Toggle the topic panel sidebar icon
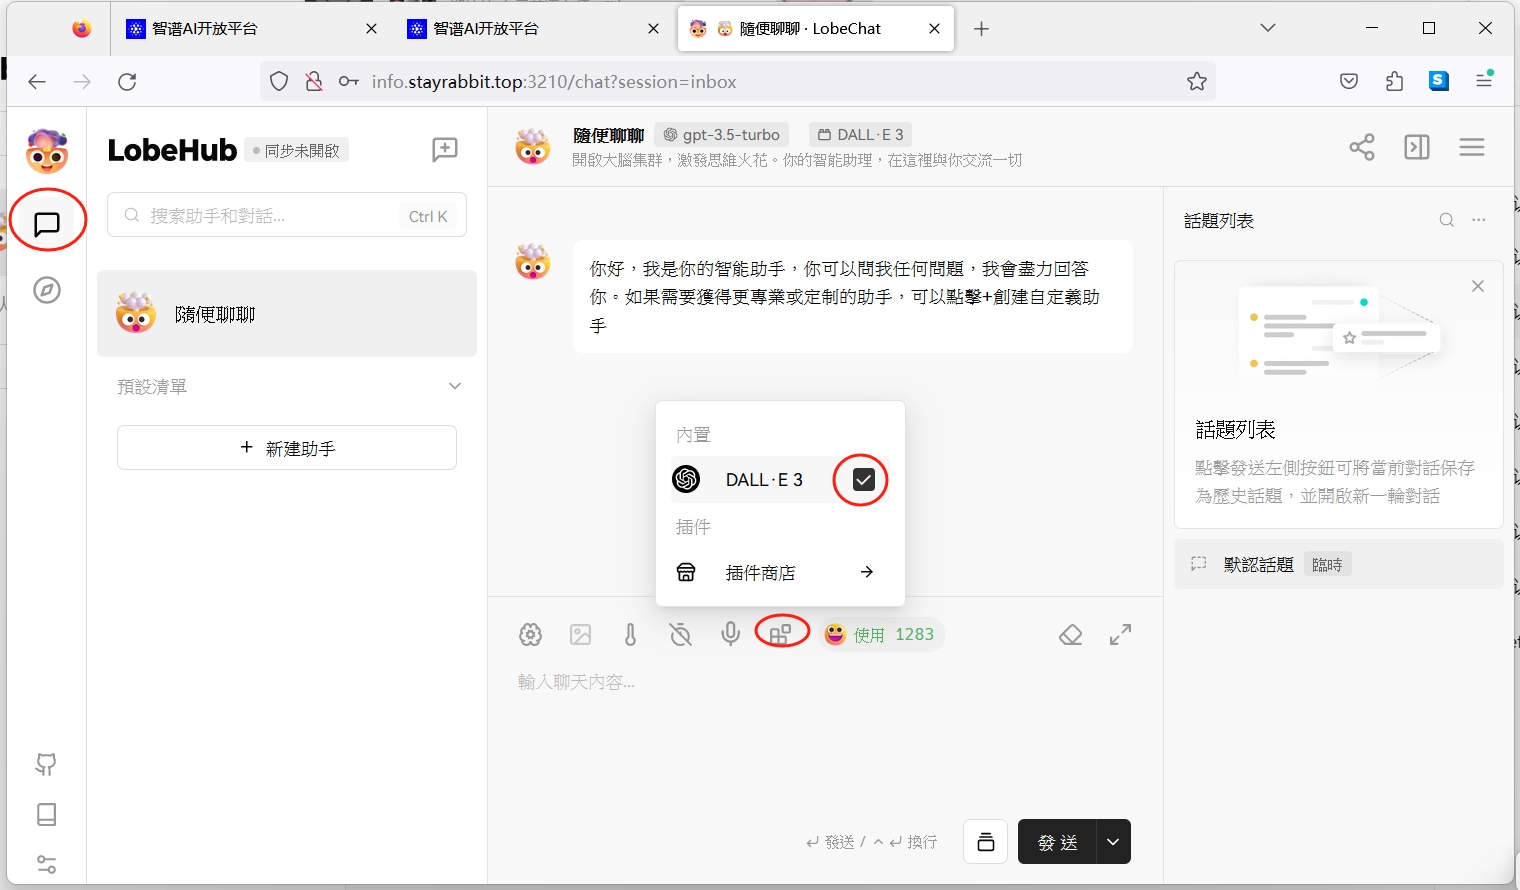Image resolution: width=1520 pixels, height=890 pixels. coord(1417,147)
